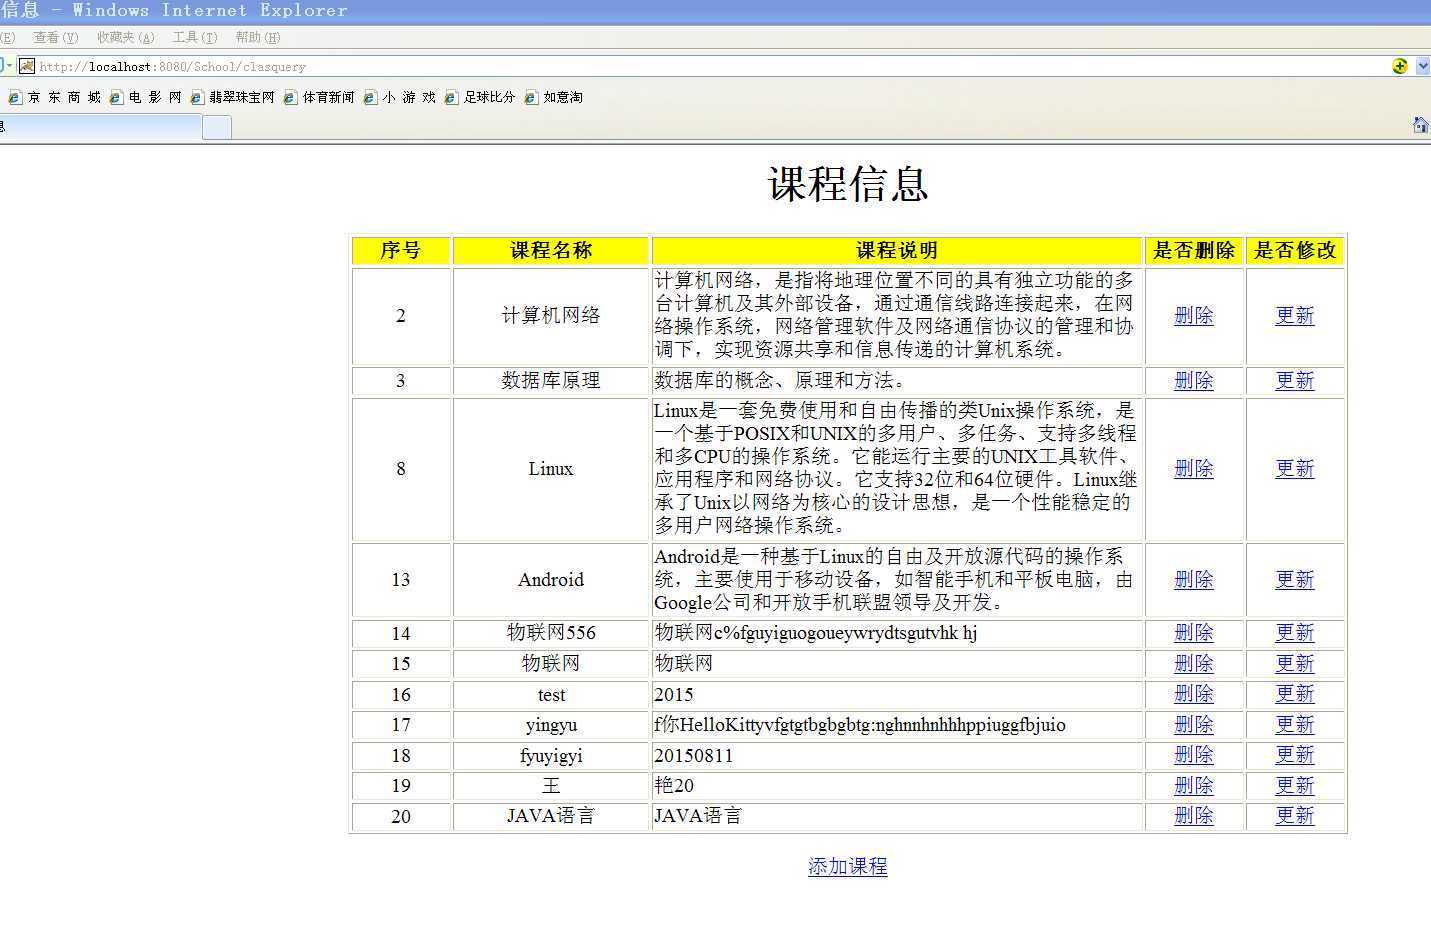
Task: Click 更新 in row number 19
Action: [1295, 786]
